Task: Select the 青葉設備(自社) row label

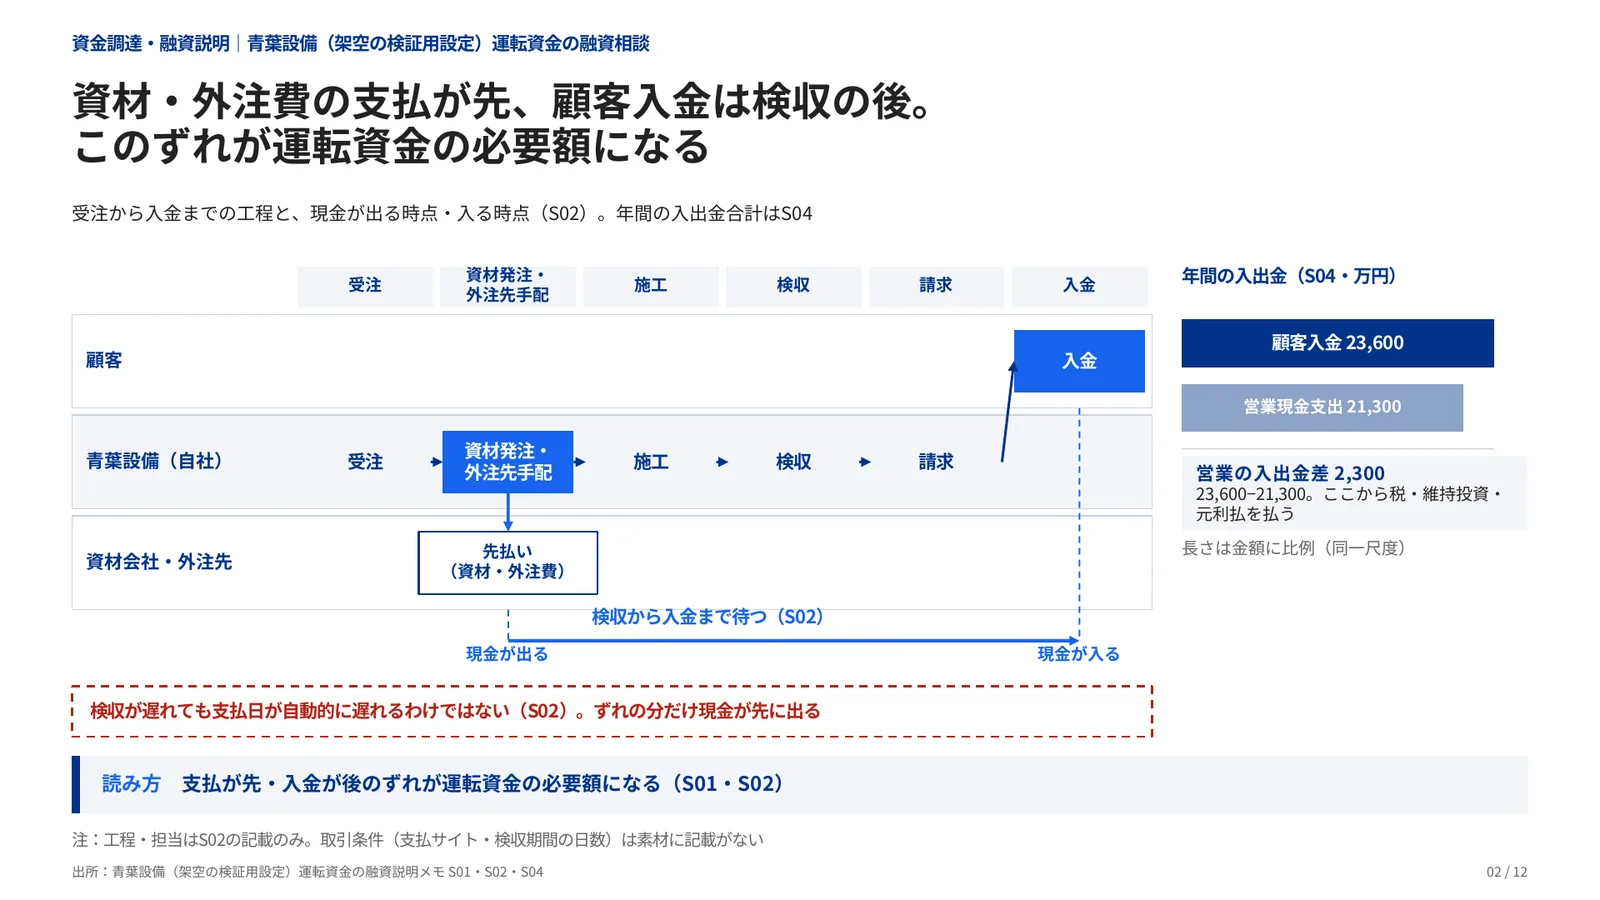Action: (154, 461)
